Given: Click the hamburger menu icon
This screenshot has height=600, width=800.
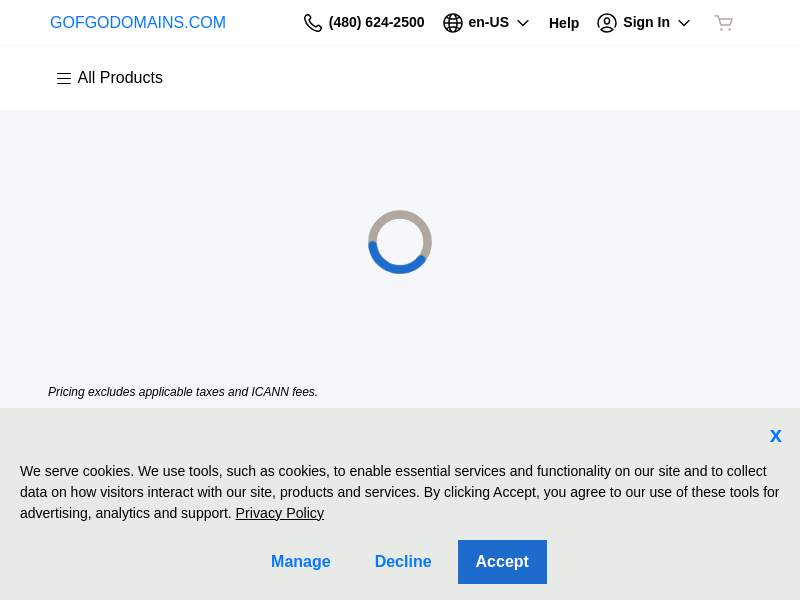Looking at the screenshot, I should coord(64,78).
